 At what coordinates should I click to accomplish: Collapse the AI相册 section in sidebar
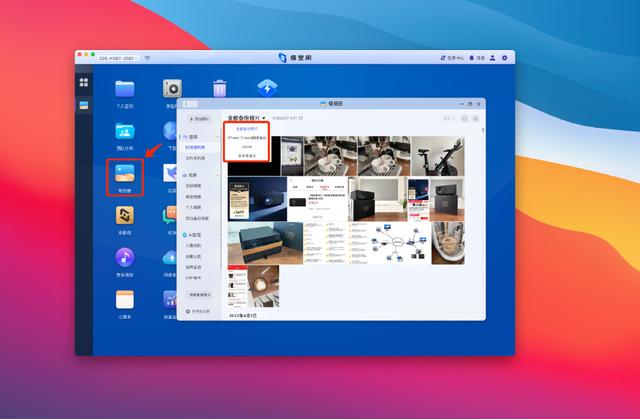[x=218, y=235]
